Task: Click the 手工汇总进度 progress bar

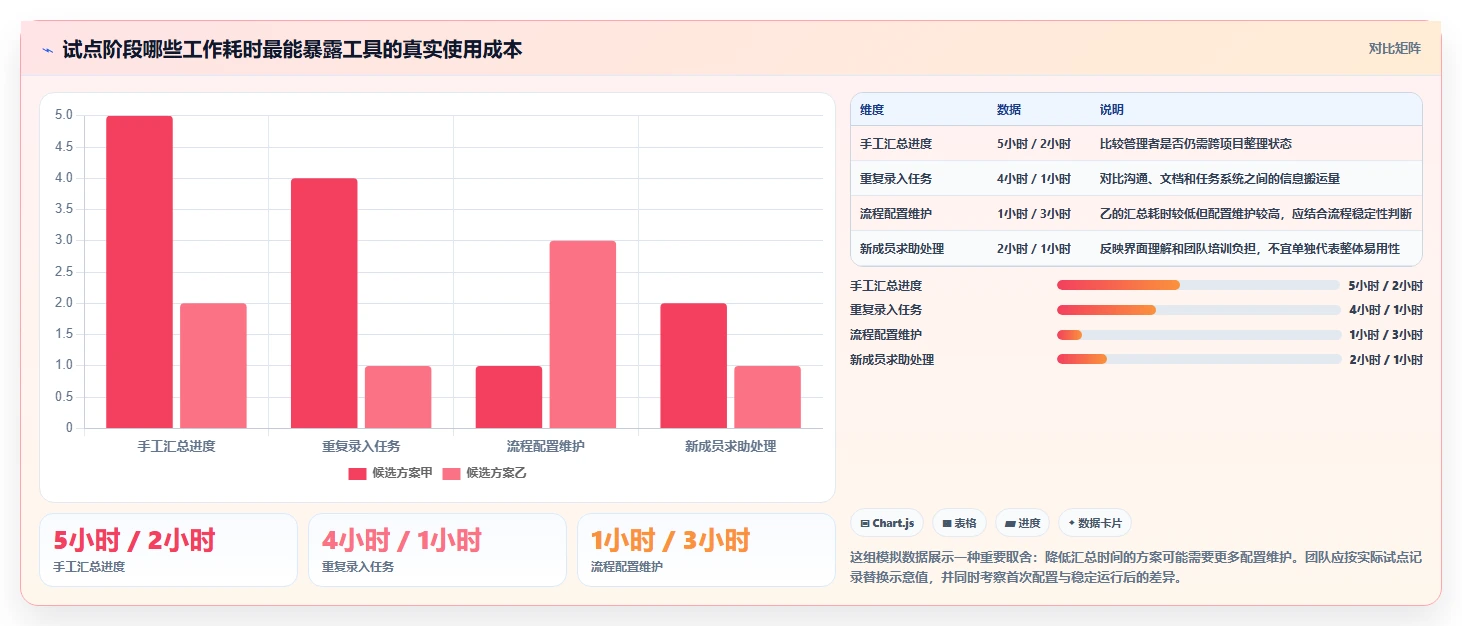Action: click(1198, 285)
